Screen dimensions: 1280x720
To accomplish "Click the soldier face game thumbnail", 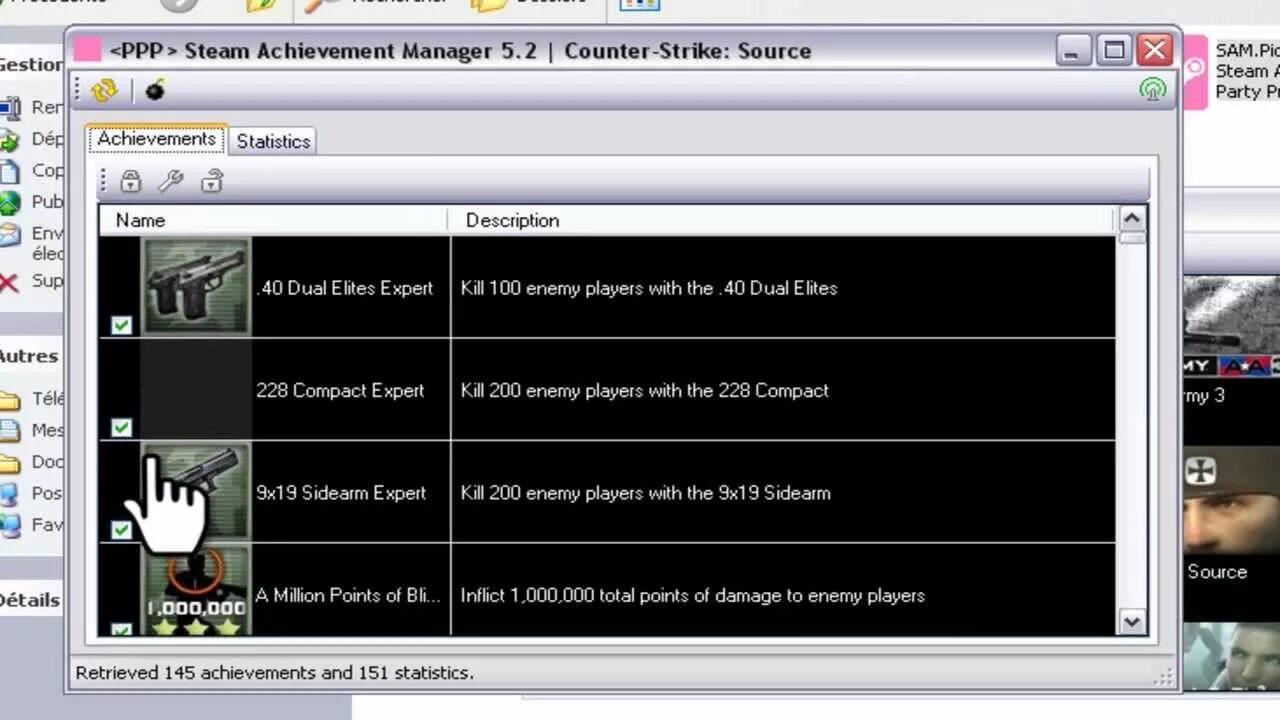I will 1231,500.
